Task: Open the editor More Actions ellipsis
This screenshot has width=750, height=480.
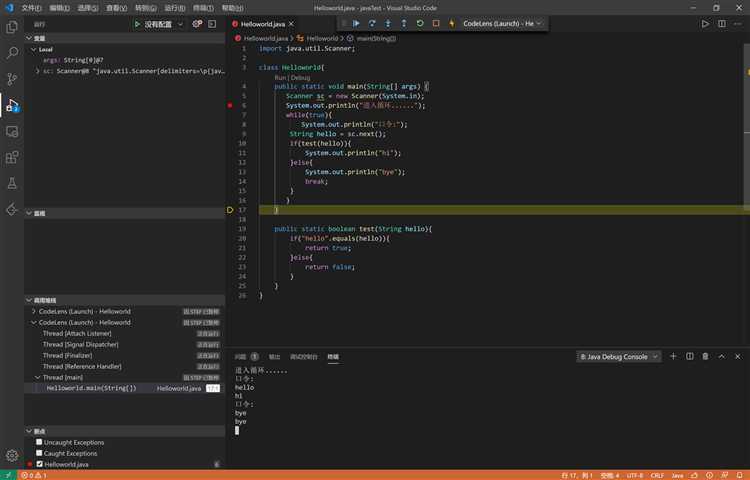Action: click(x=739, y=24)
